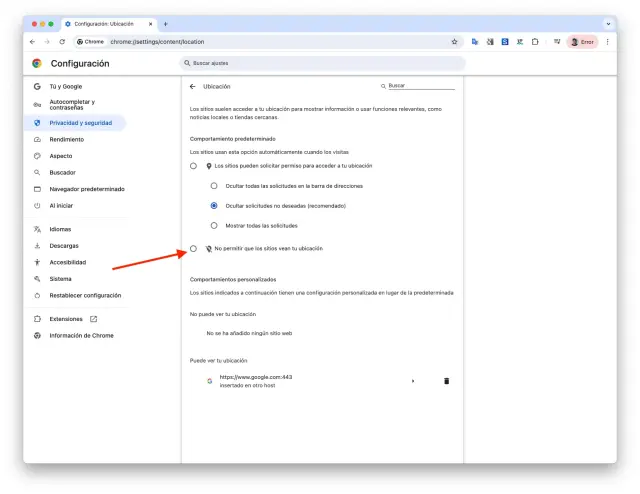
Task: Open the extensions puzzle icon in toolbar
Action: click(x=535, y=42)
